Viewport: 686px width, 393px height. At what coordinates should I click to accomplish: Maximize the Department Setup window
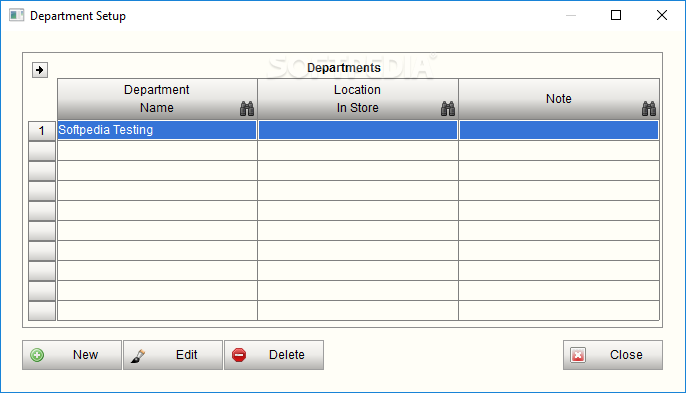pos(616,15)
